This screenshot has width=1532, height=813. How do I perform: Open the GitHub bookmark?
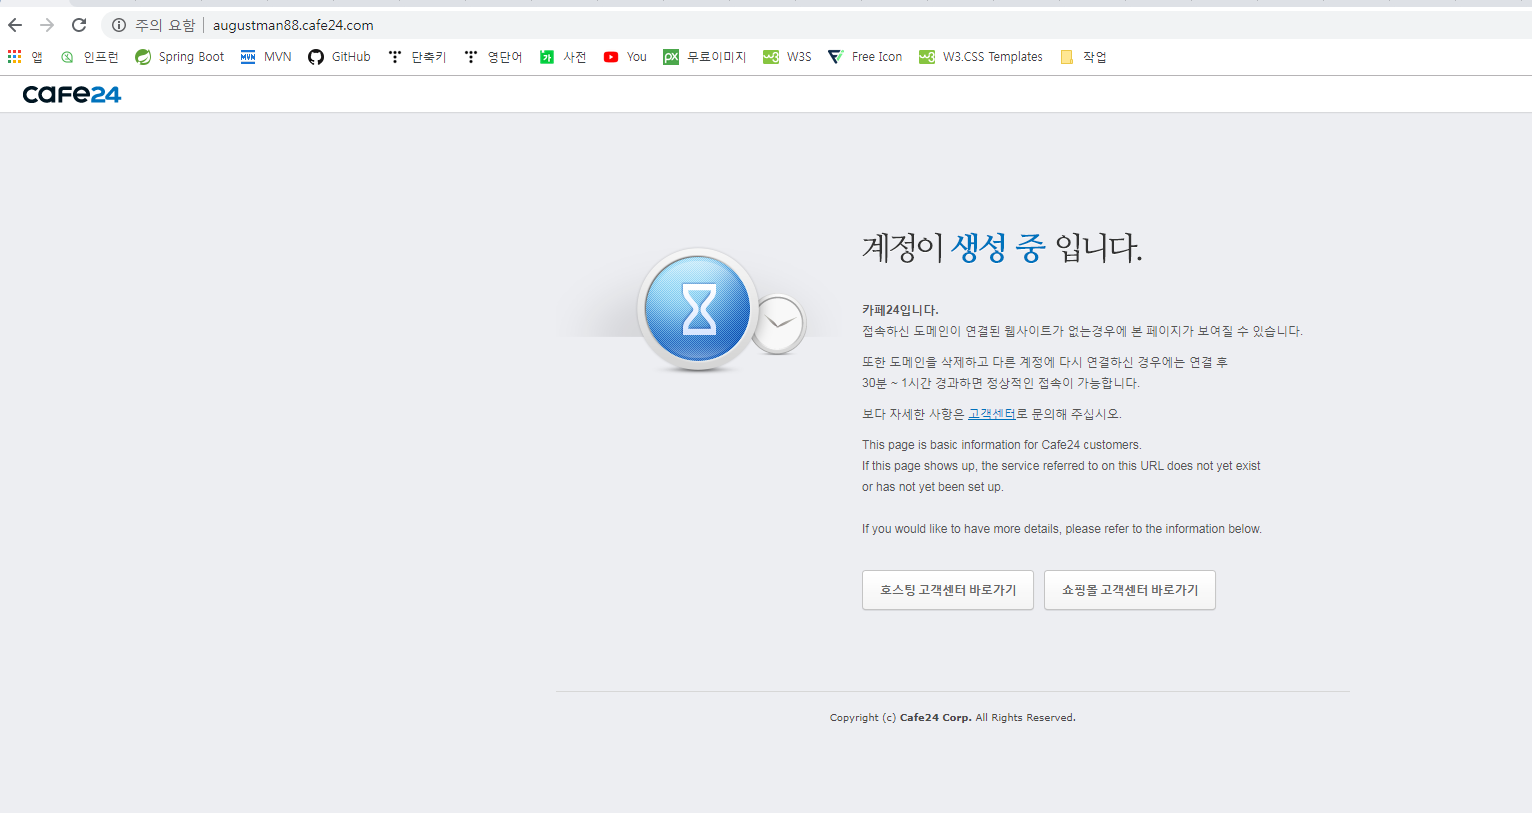point(339,57)
